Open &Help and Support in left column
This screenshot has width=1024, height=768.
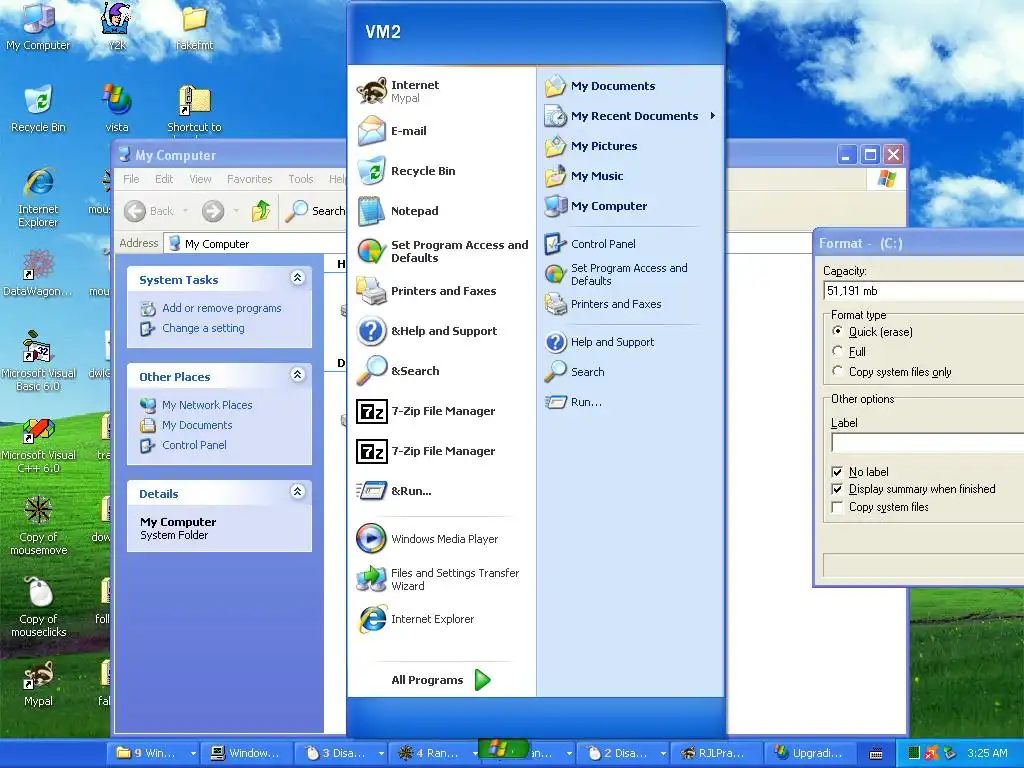[441, 331]
